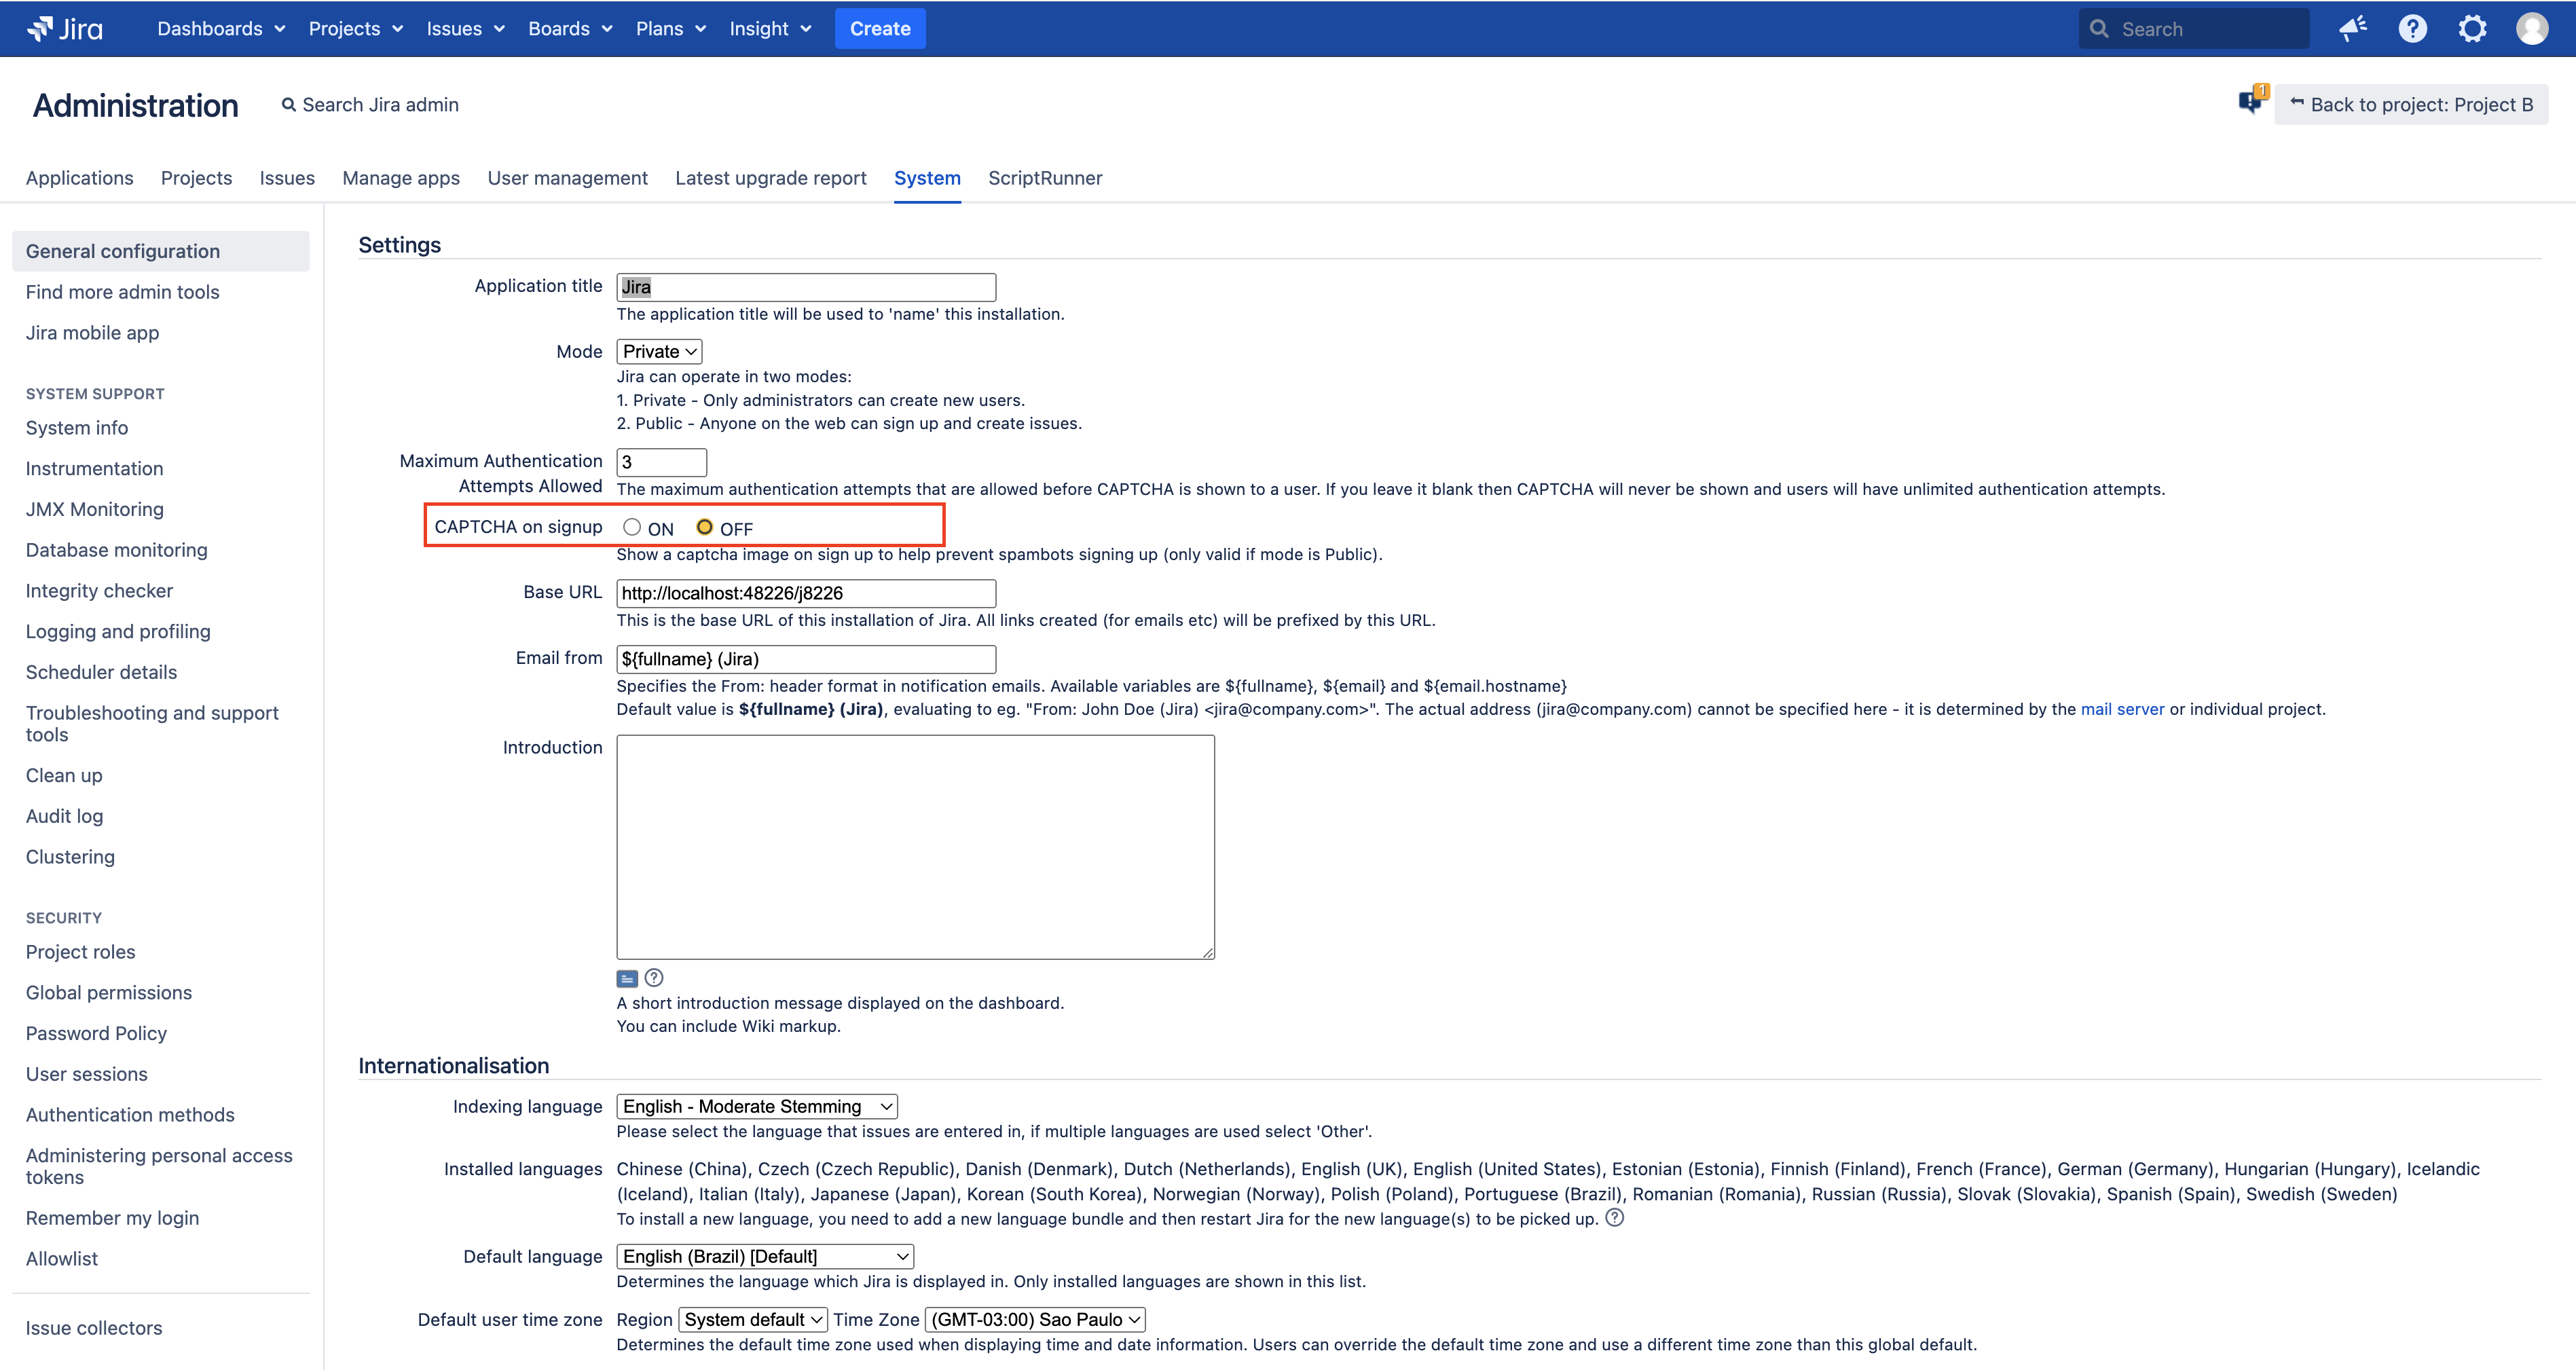Turn CAPTCHA on signup ON
The image size is (2576, 1370).
(x=632, y=527)
